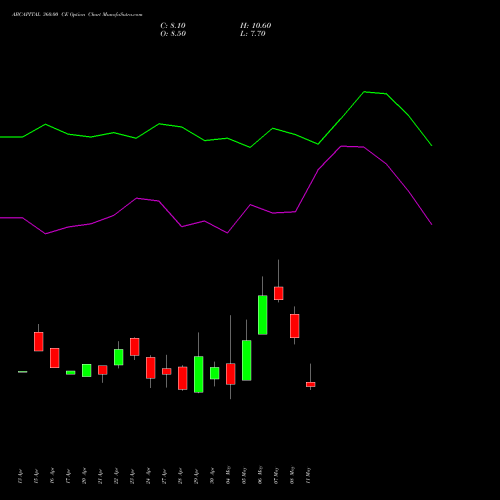Click the 30 Apr date label
The height and width of the screenshot is (500, 500).
212,476
